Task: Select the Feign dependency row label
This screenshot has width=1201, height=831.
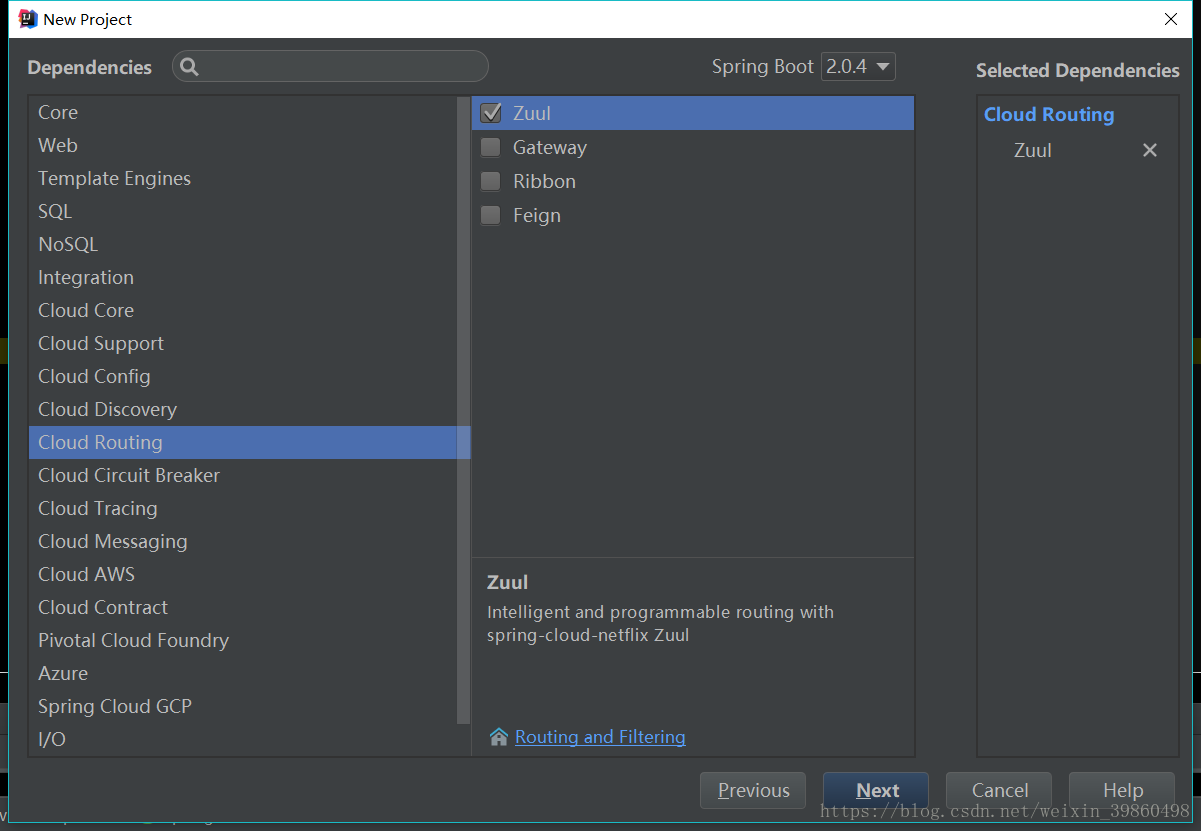Action: coord(537,215)
